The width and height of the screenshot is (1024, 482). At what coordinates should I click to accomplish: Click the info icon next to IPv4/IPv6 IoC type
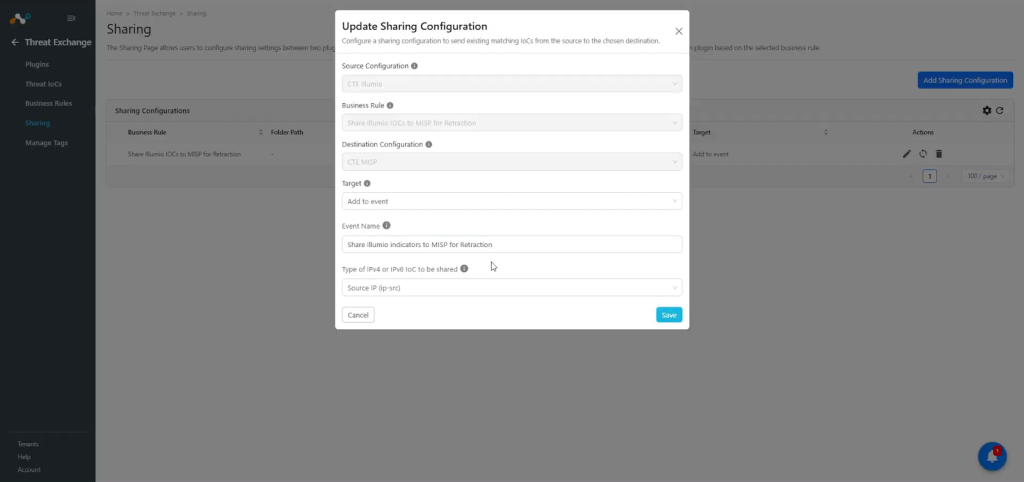[x=464, y=268]
